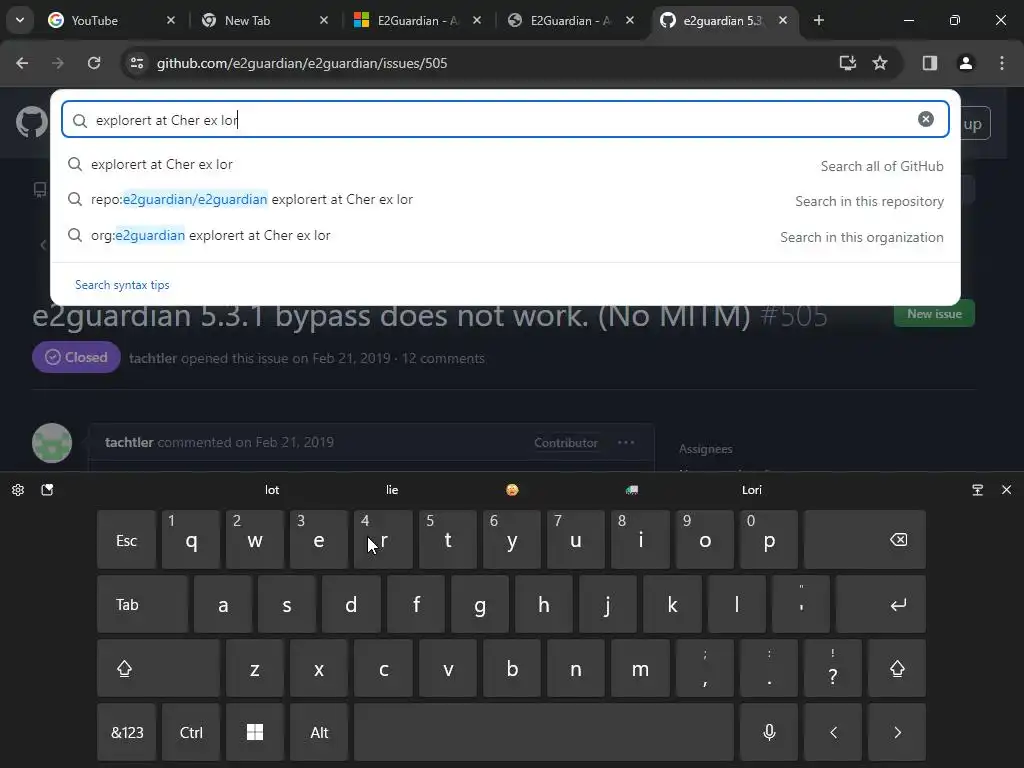
Task: View site information icon in address bar
Action: [136, 63]
